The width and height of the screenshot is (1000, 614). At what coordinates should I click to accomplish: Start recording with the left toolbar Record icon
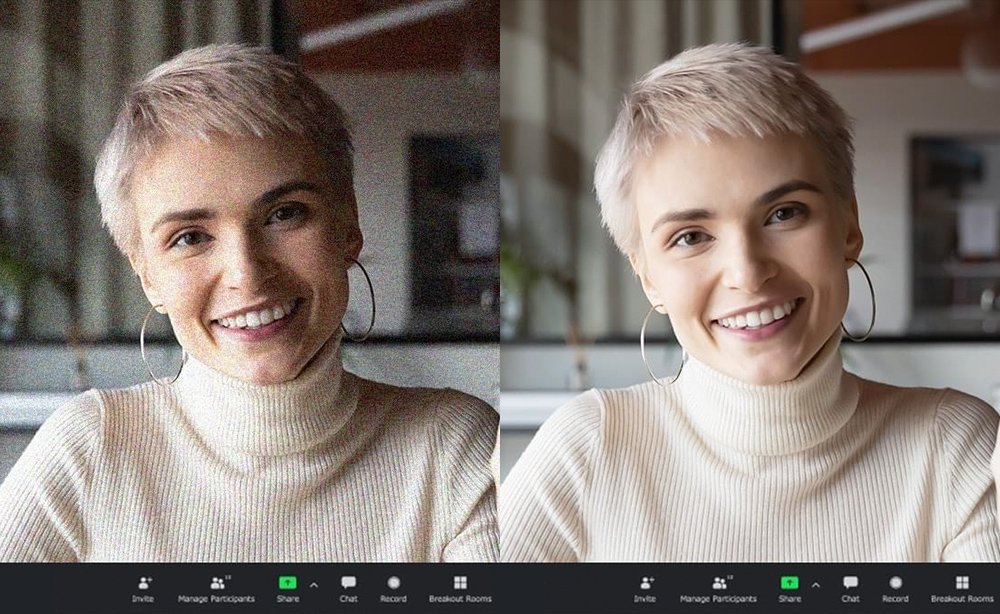[x=393, y=582]
